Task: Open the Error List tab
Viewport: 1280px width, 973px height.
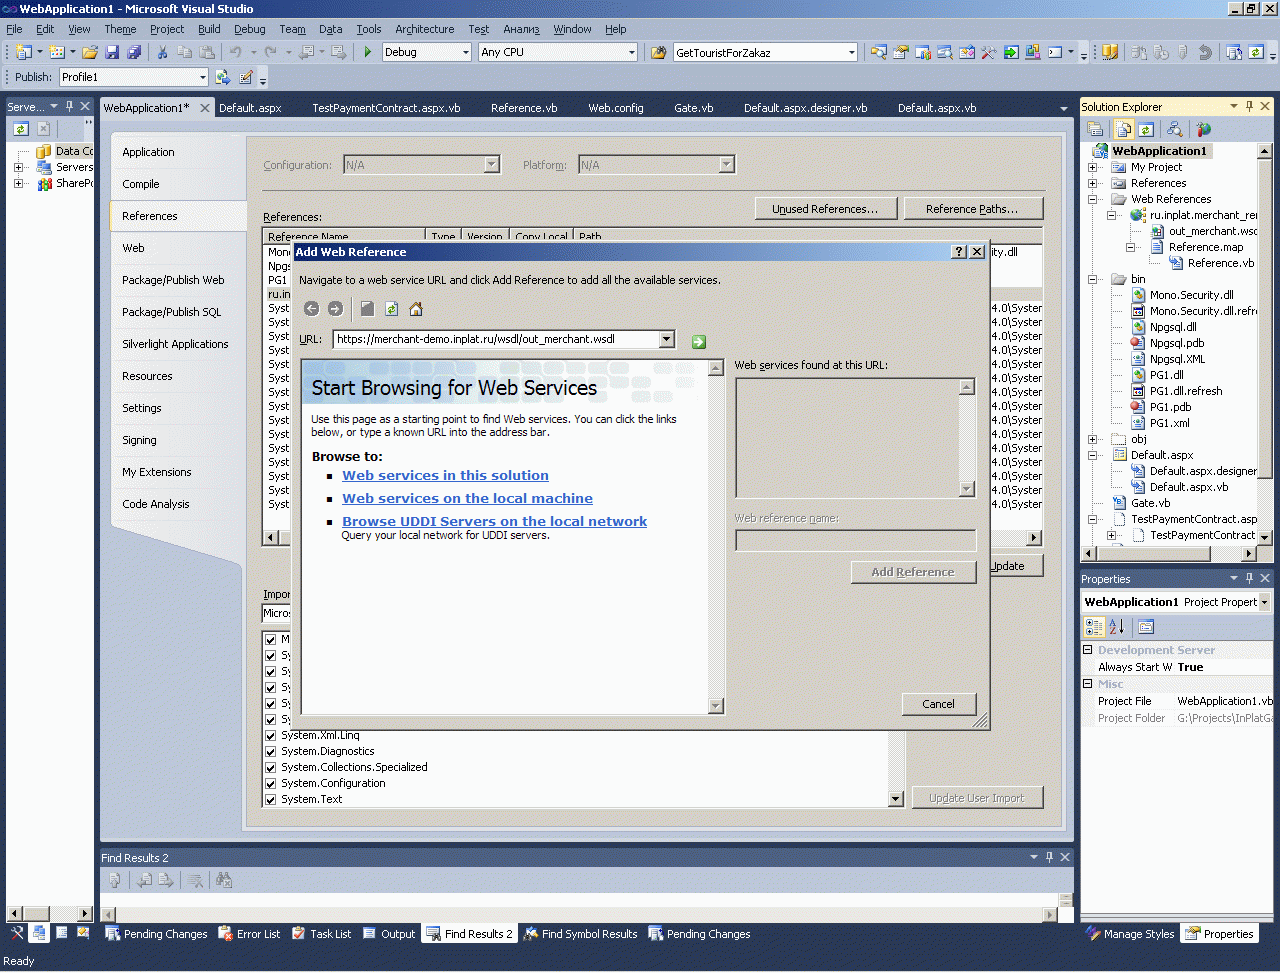Action: tap(249, 934)
